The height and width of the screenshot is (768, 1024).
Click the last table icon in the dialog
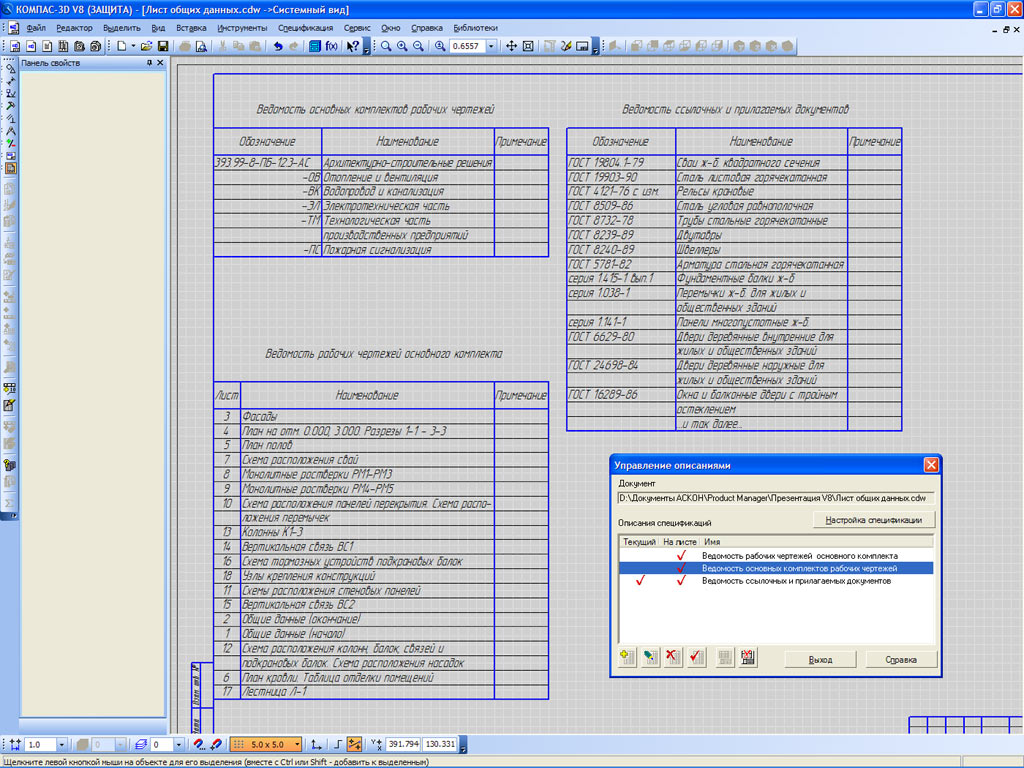[748, 657]
